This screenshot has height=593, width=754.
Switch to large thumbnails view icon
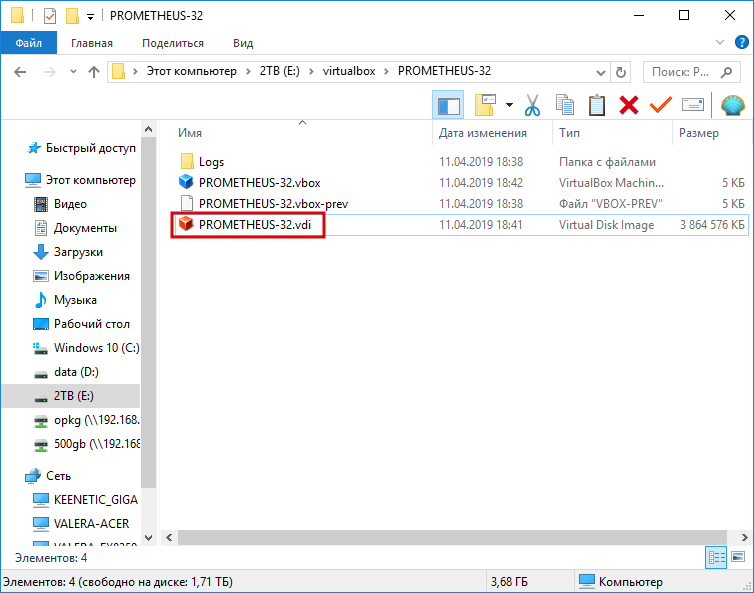pyautogui.click(x=738, y=557)
